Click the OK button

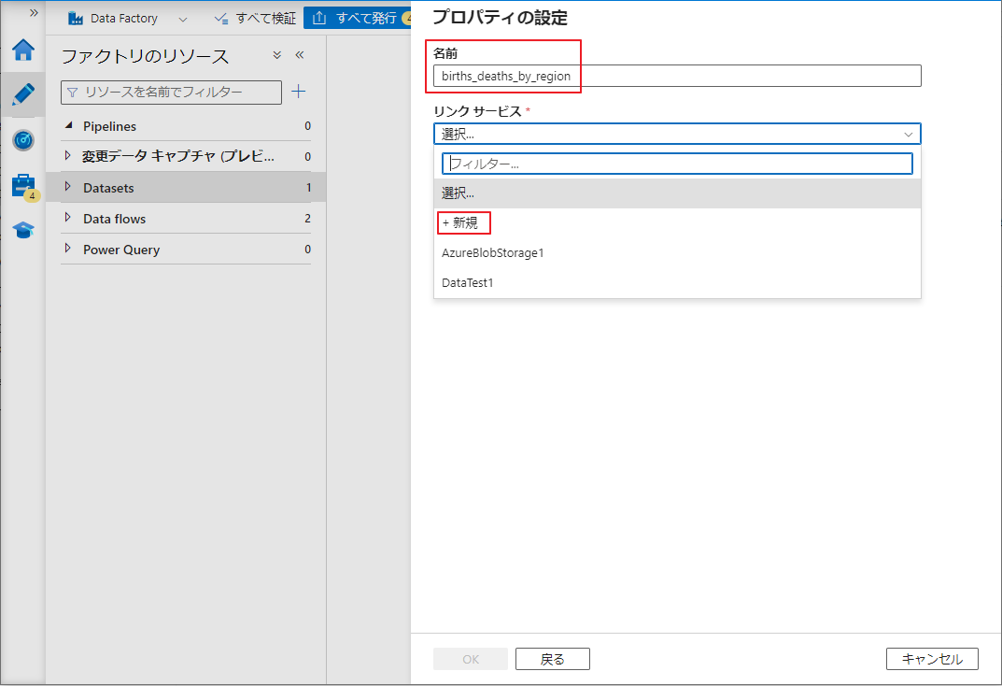470,659
